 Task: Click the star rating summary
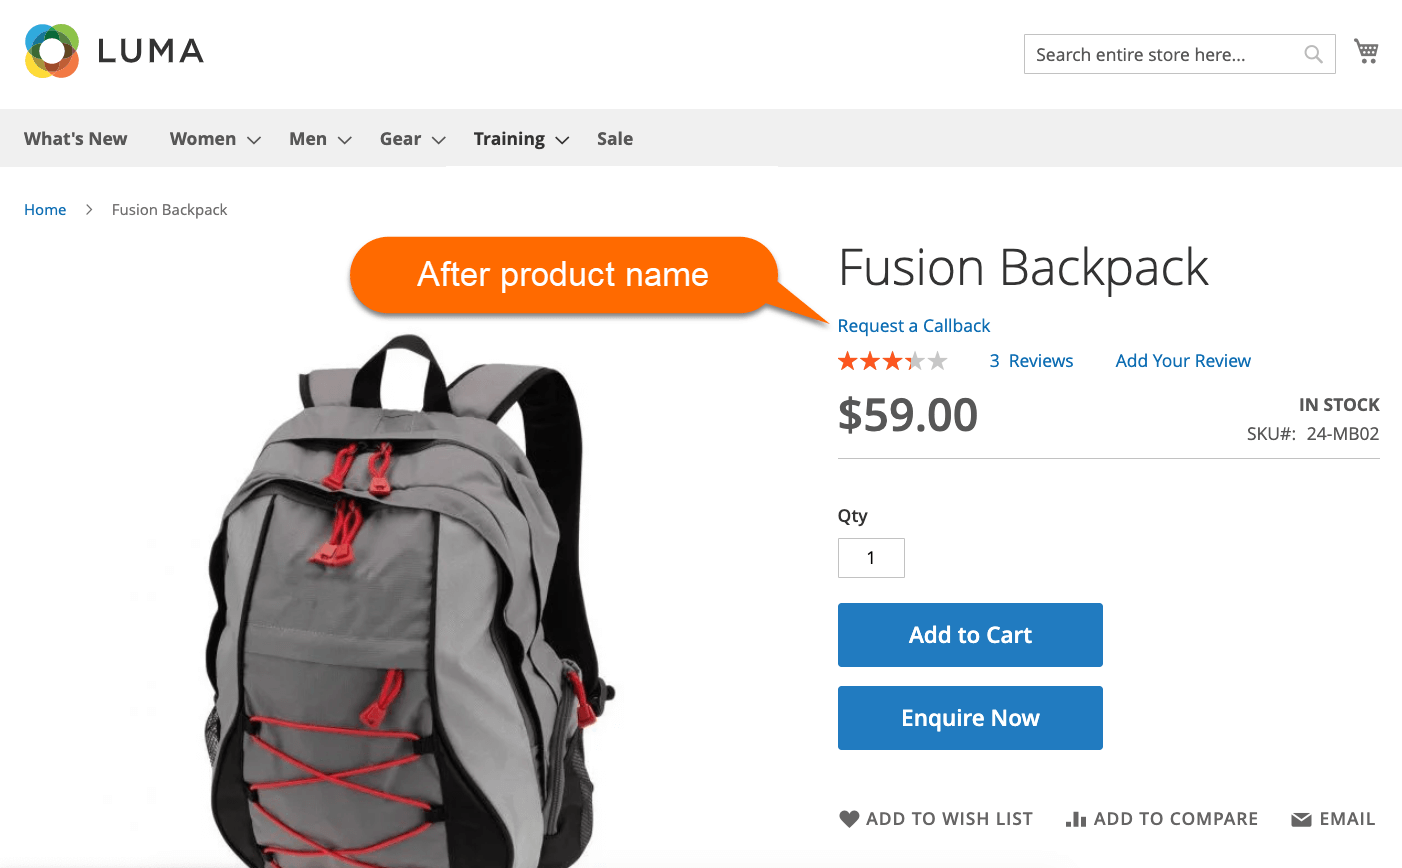tap(892, 361)
